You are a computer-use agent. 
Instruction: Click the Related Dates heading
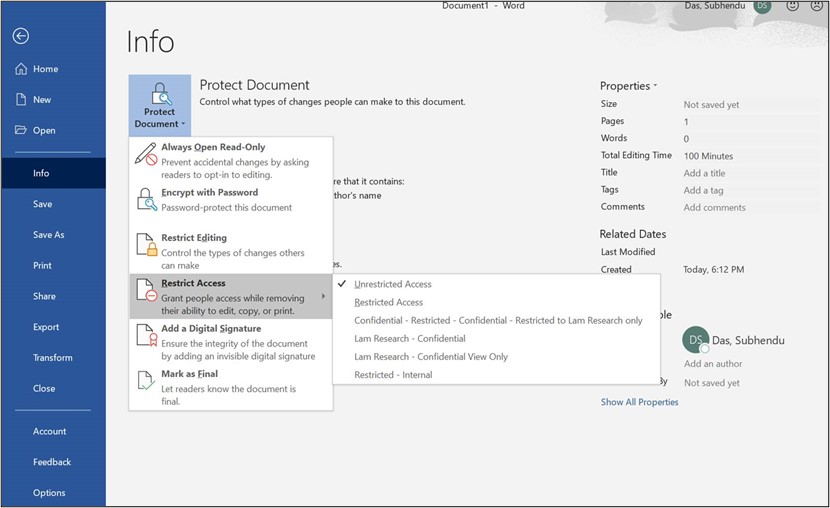(x=633, y=234)
